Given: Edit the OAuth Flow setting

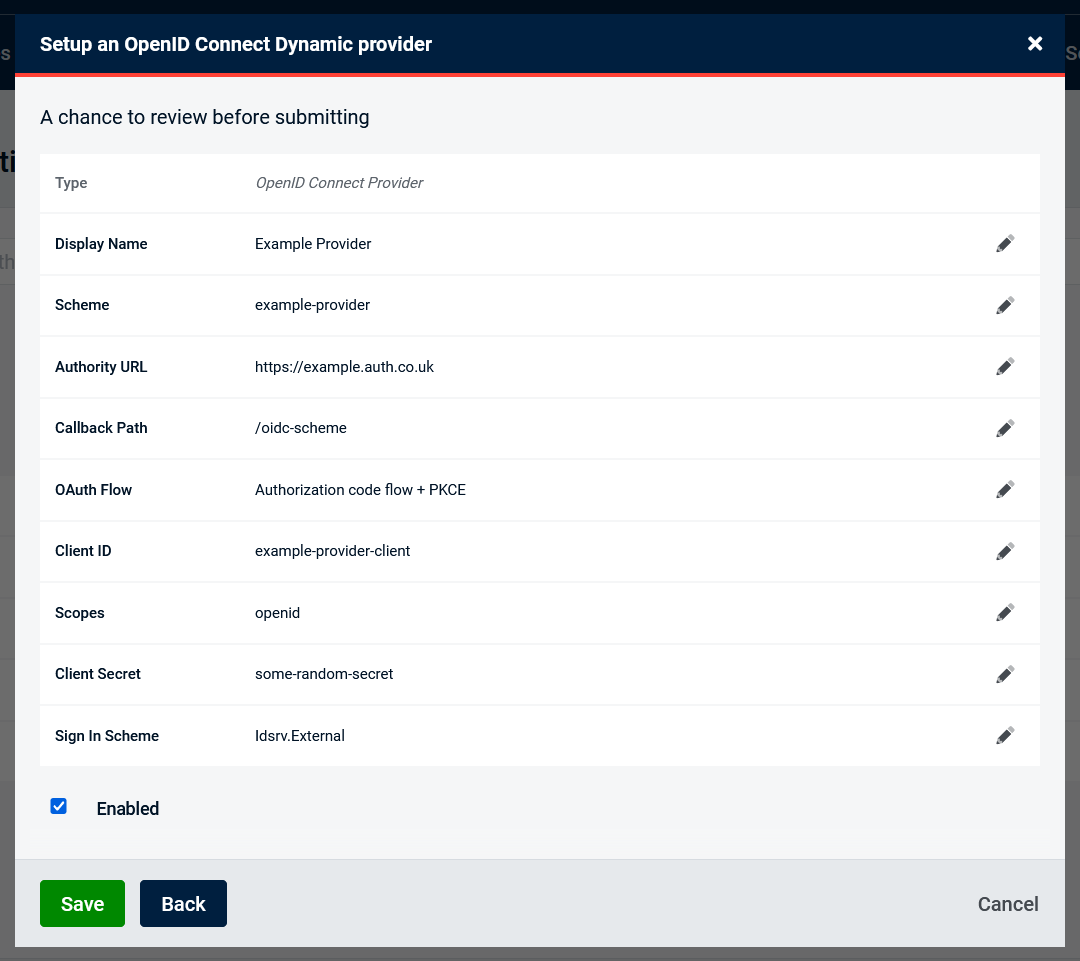Looking at the screenshot, I should (1005, 490).
